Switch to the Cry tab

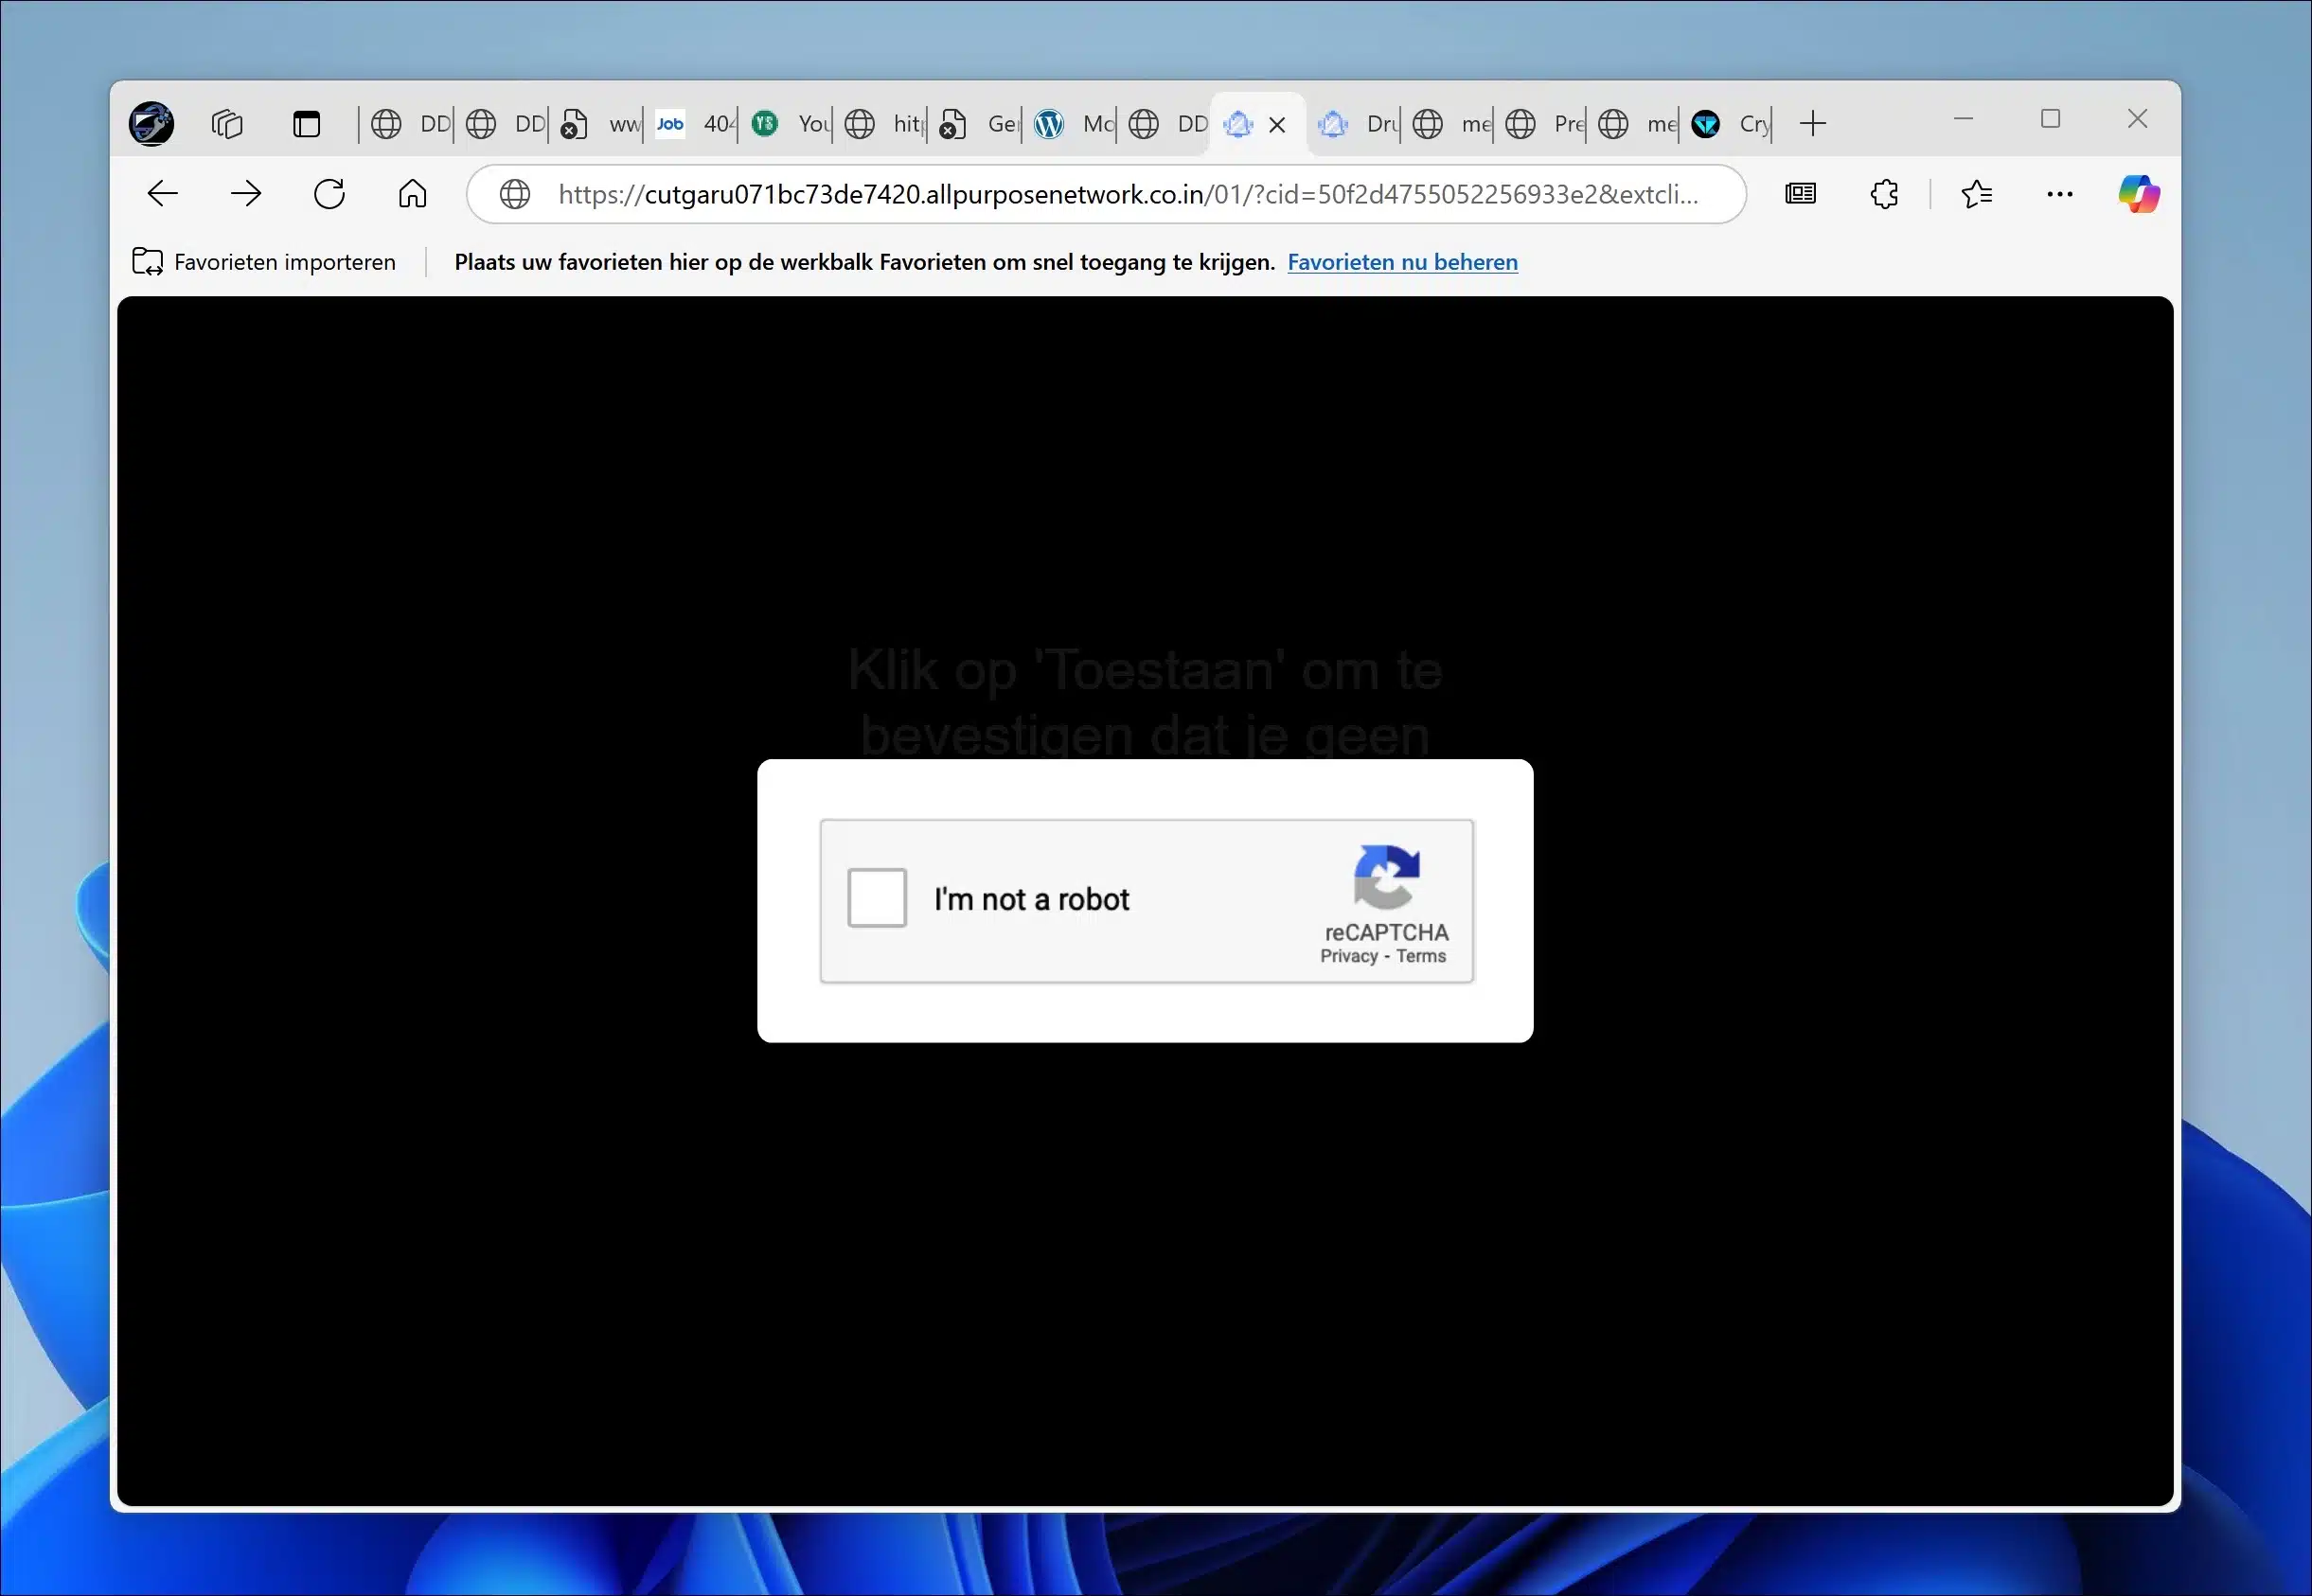click(1730, 124)
